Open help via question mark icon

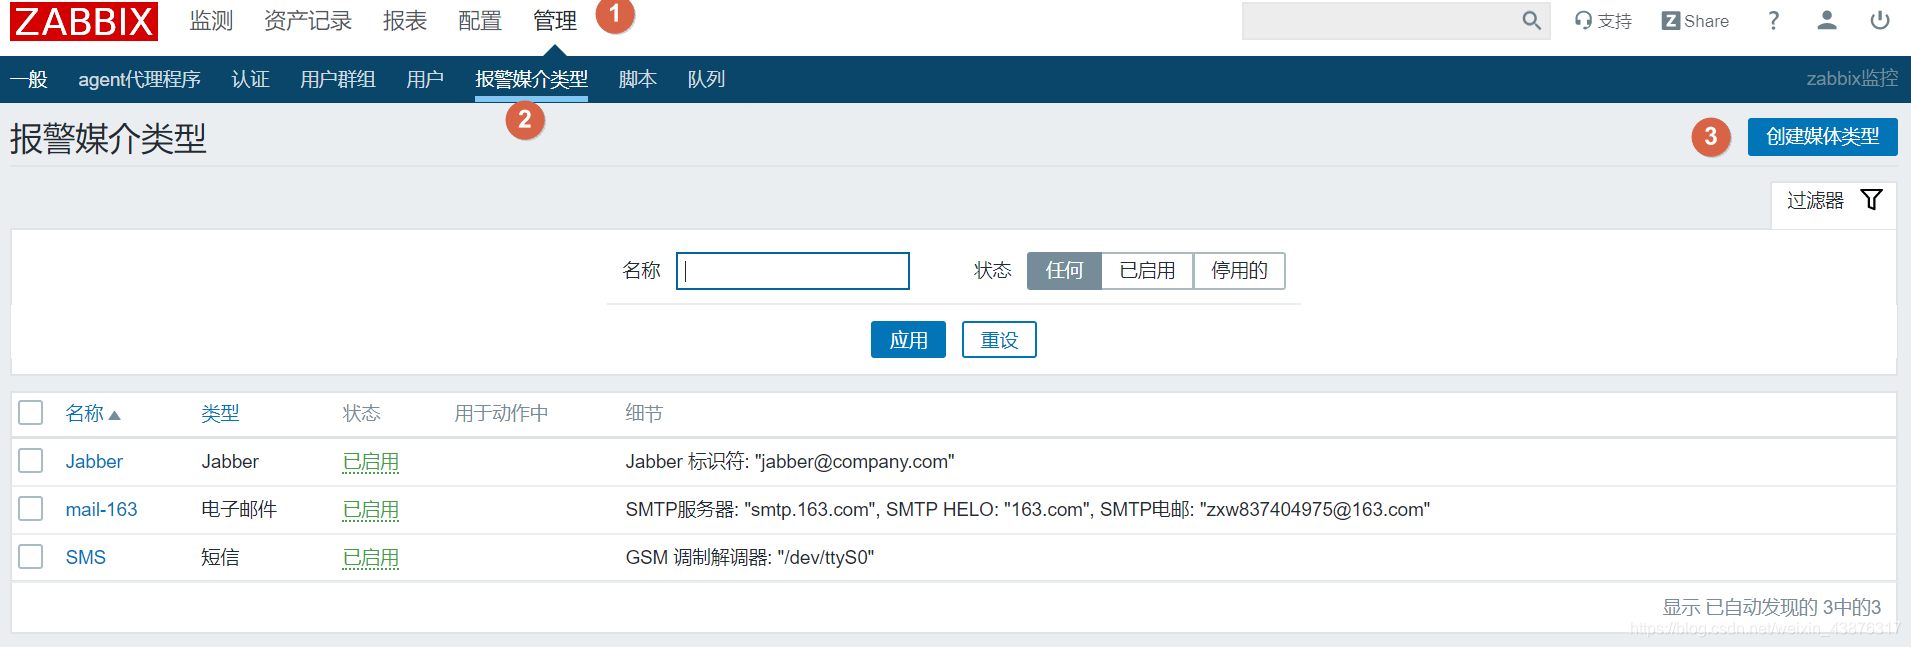click(1773, 21)
